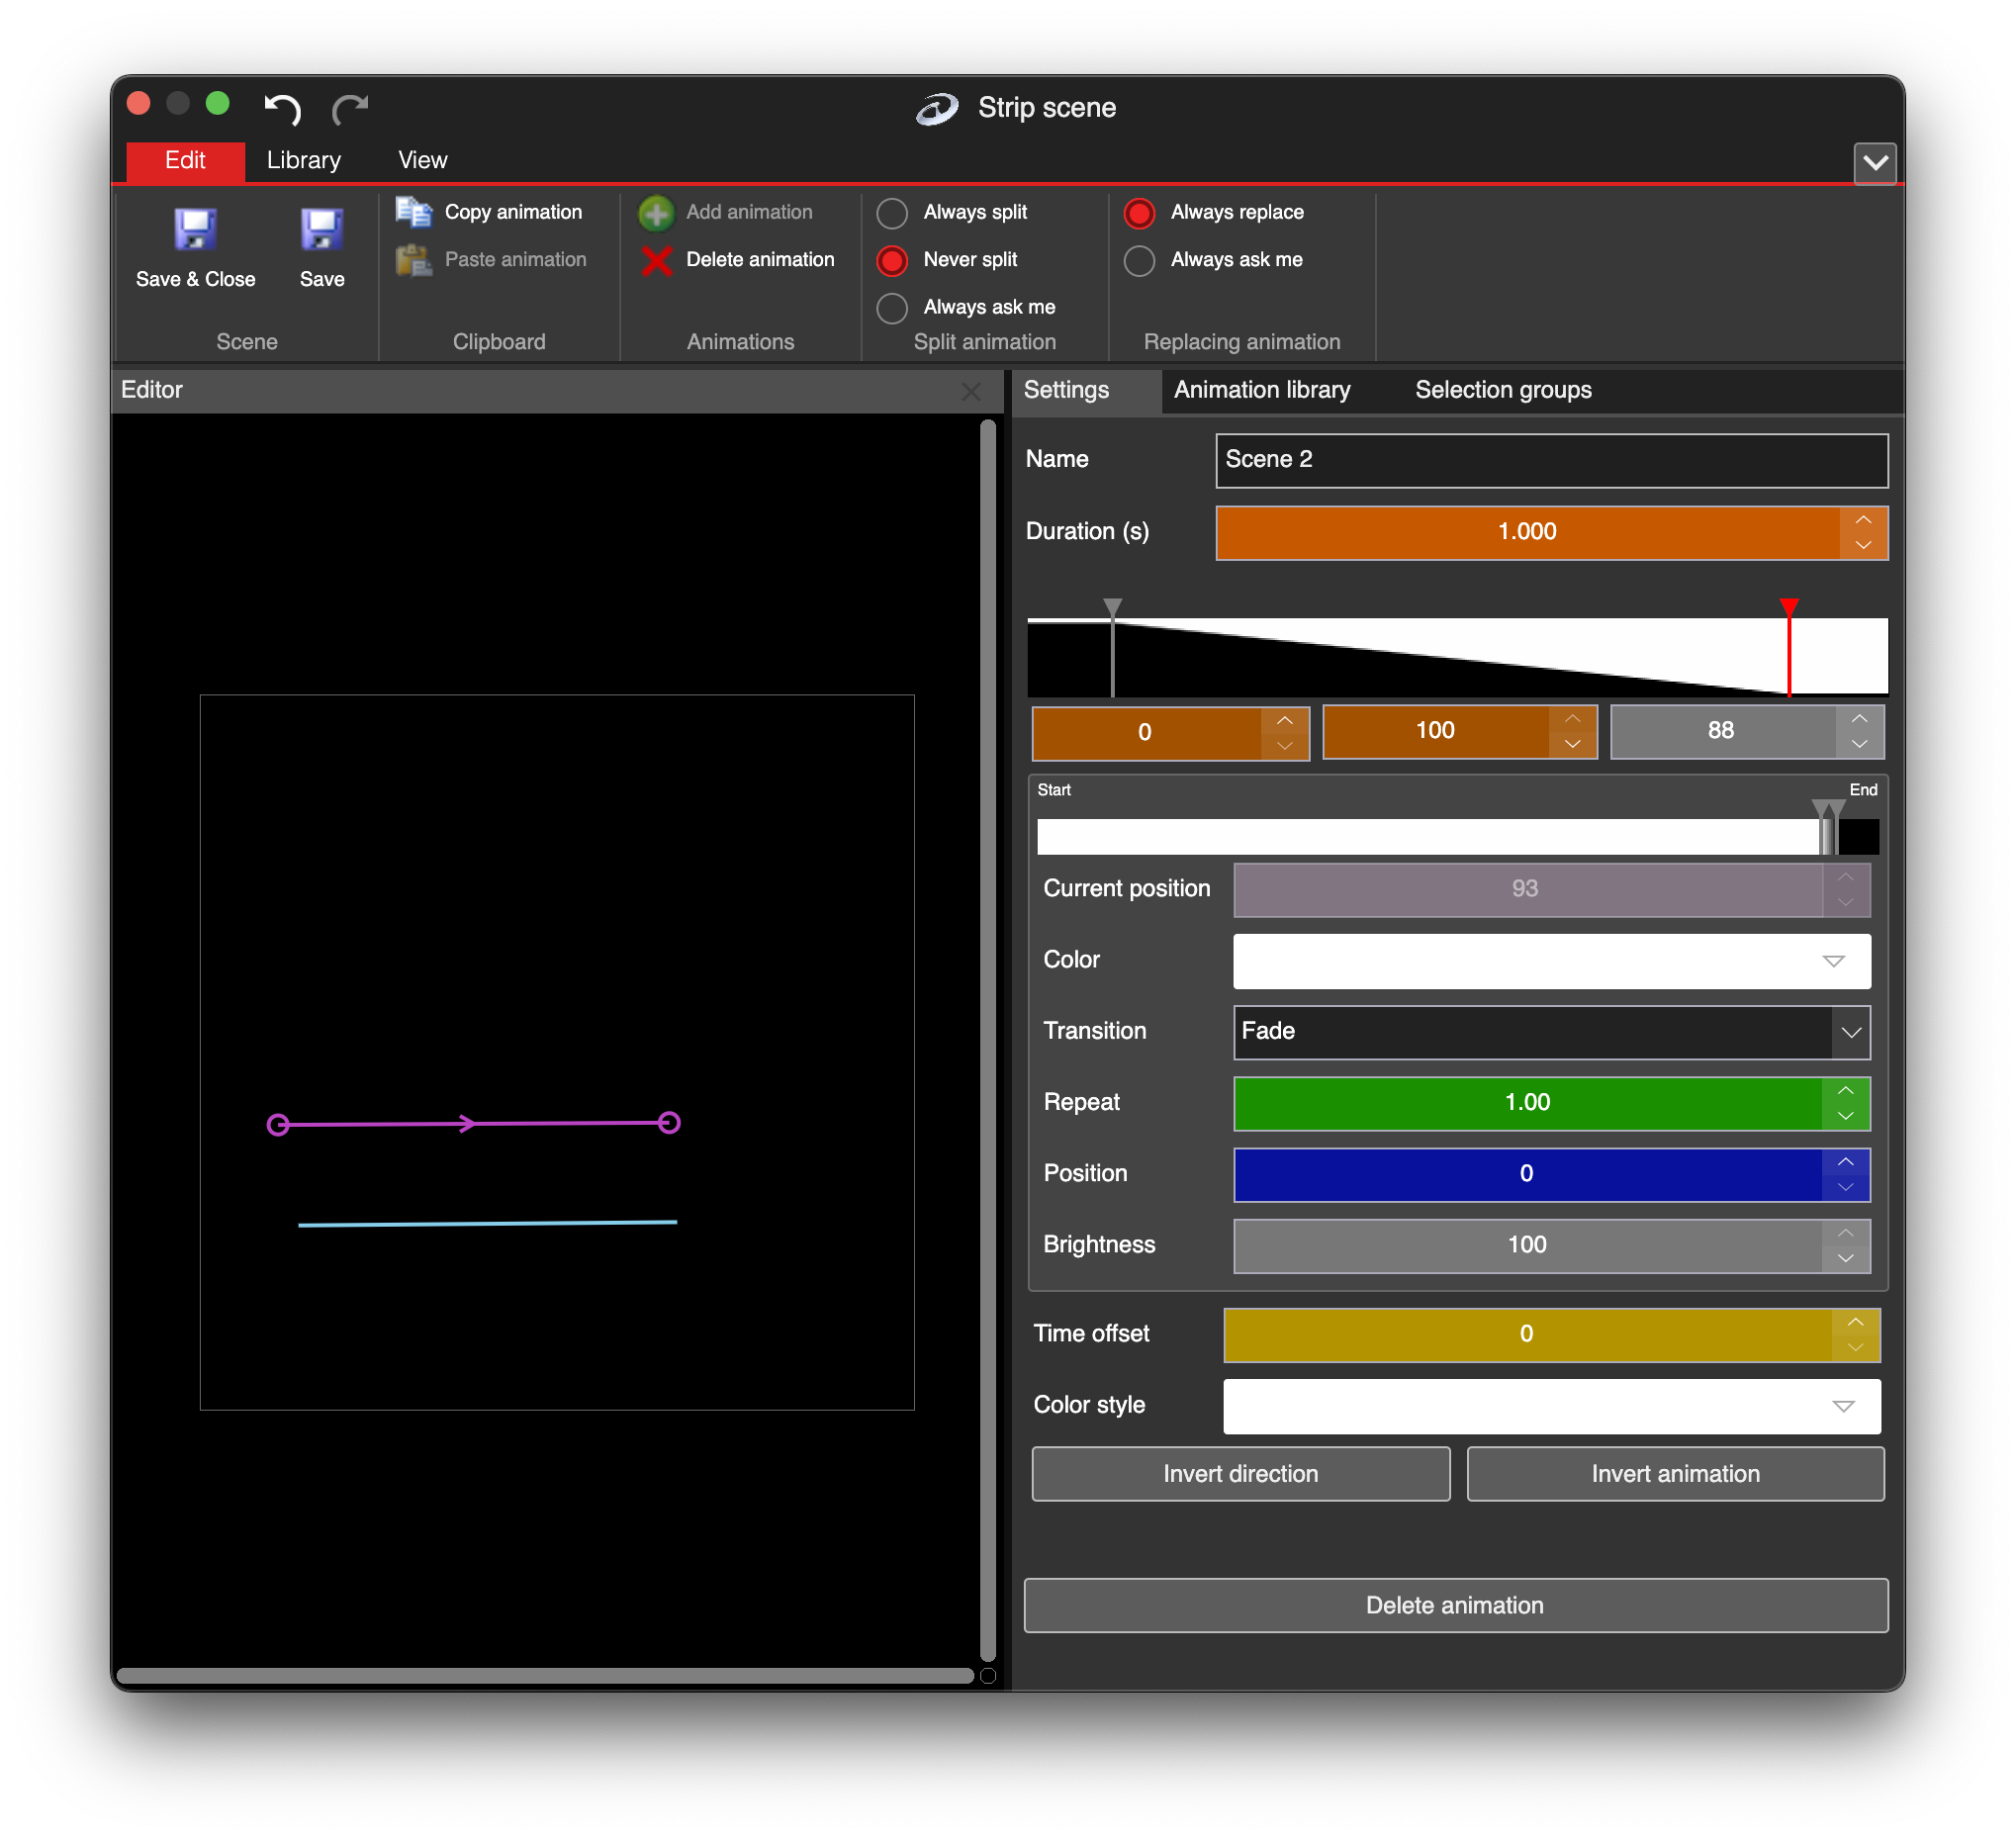Select the light blue strip line
The image size is (2016, 1838).
[x=487, y=1224]
